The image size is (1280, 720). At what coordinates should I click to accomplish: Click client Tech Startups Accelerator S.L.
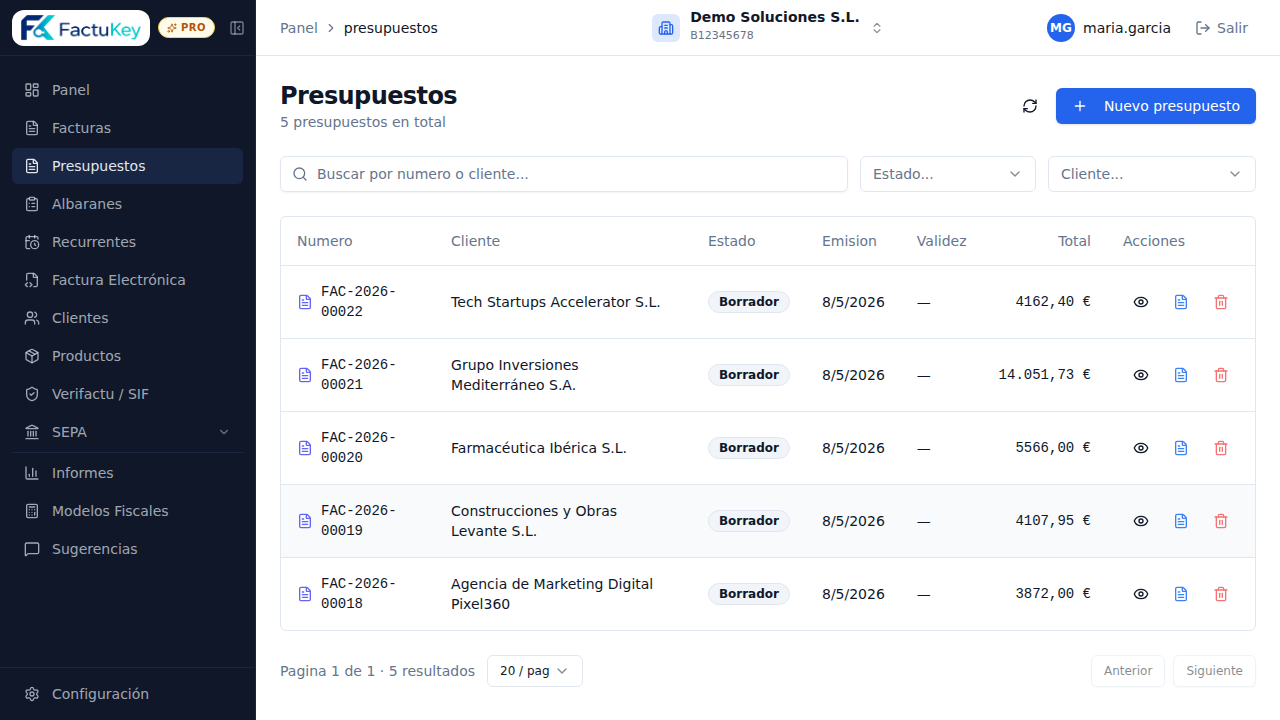click(556, 302)
